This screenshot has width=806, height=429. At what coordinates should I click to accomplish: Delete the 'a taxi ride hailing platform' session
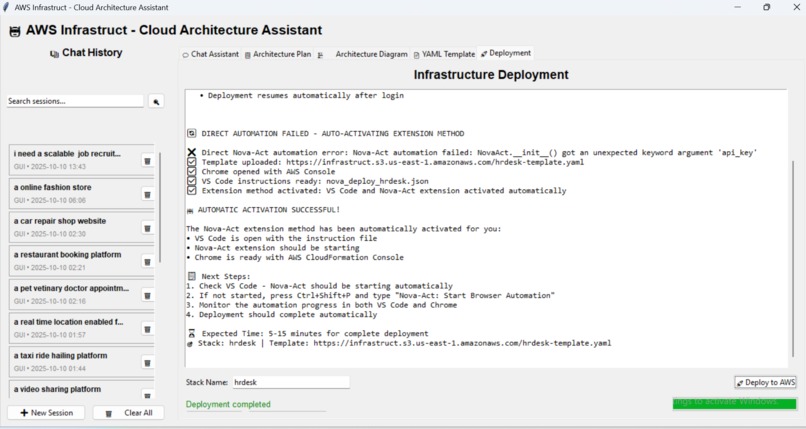147,363
